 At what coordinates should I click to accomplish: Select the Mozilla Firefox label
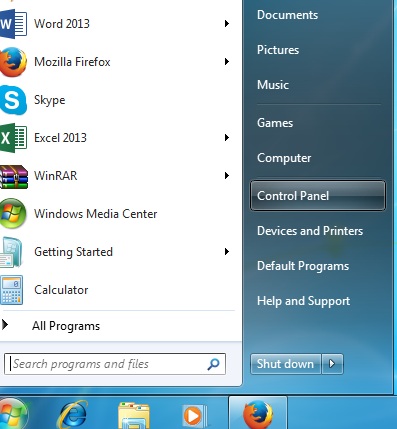72,62
